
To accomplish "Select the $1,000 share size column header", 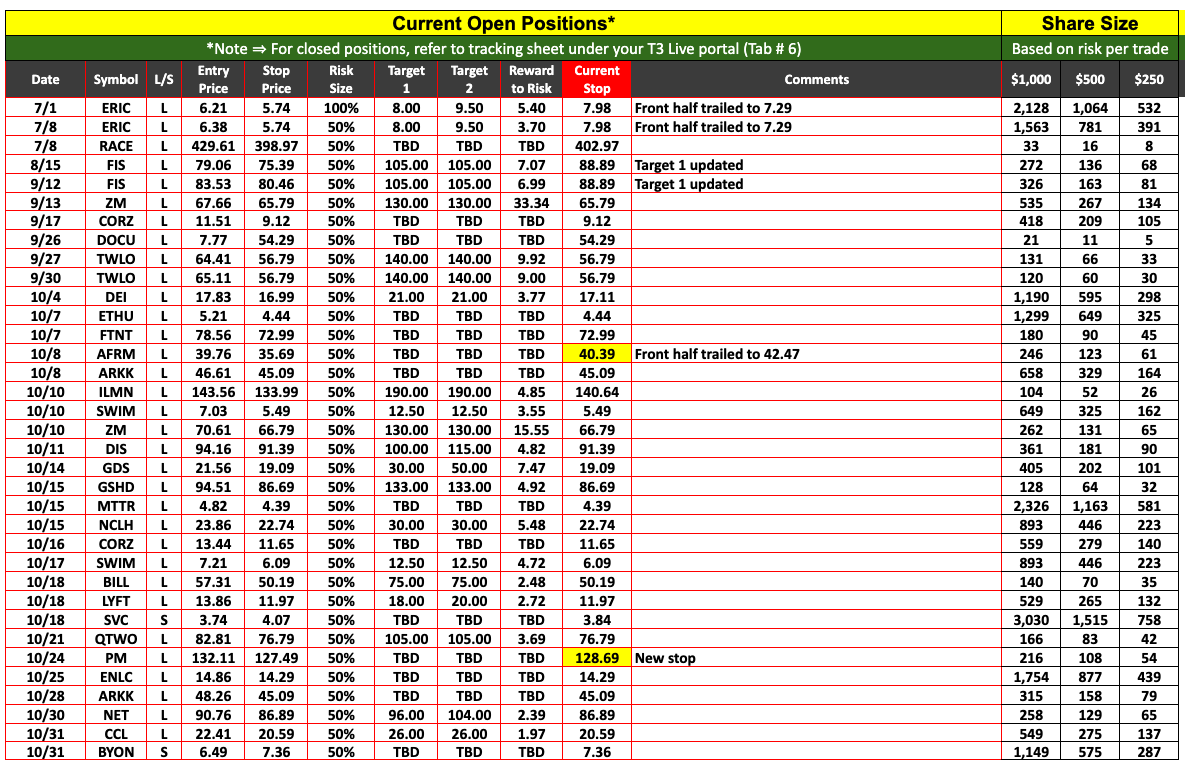I will tap(1031, 79).
